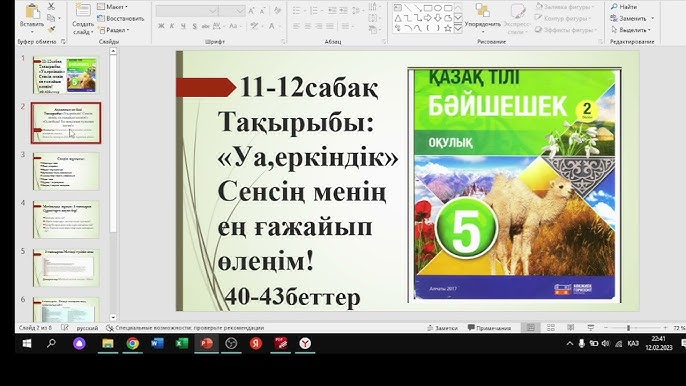Open slide sorter view icon

[551, 327]
